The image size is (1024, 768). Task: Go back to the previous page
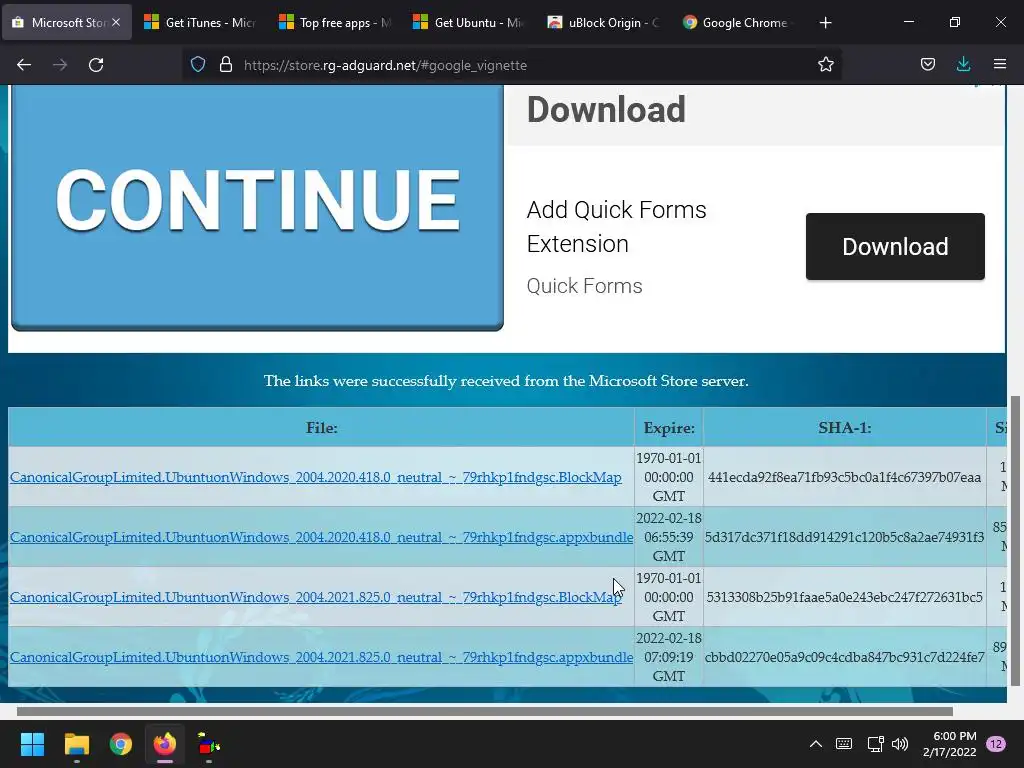tap(24, 65)
